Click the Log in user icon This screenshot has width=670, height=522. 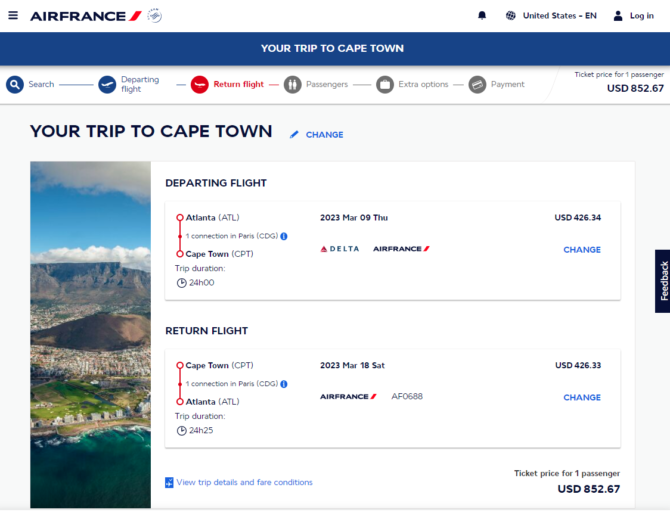click(617, 16)
